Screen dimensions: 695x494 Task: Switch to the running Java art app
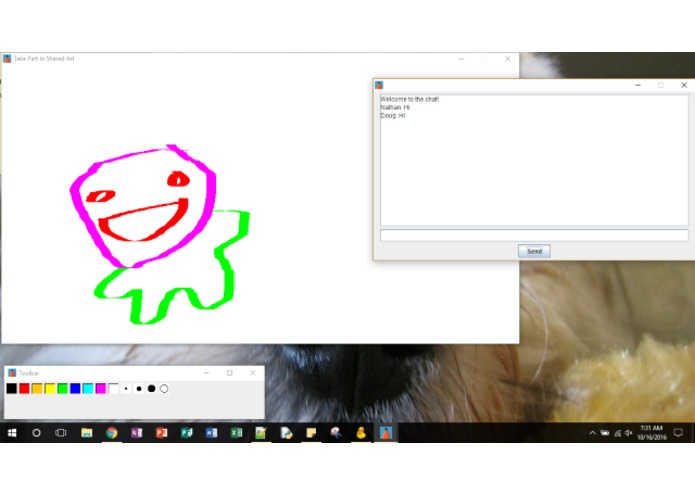(386, 433)
